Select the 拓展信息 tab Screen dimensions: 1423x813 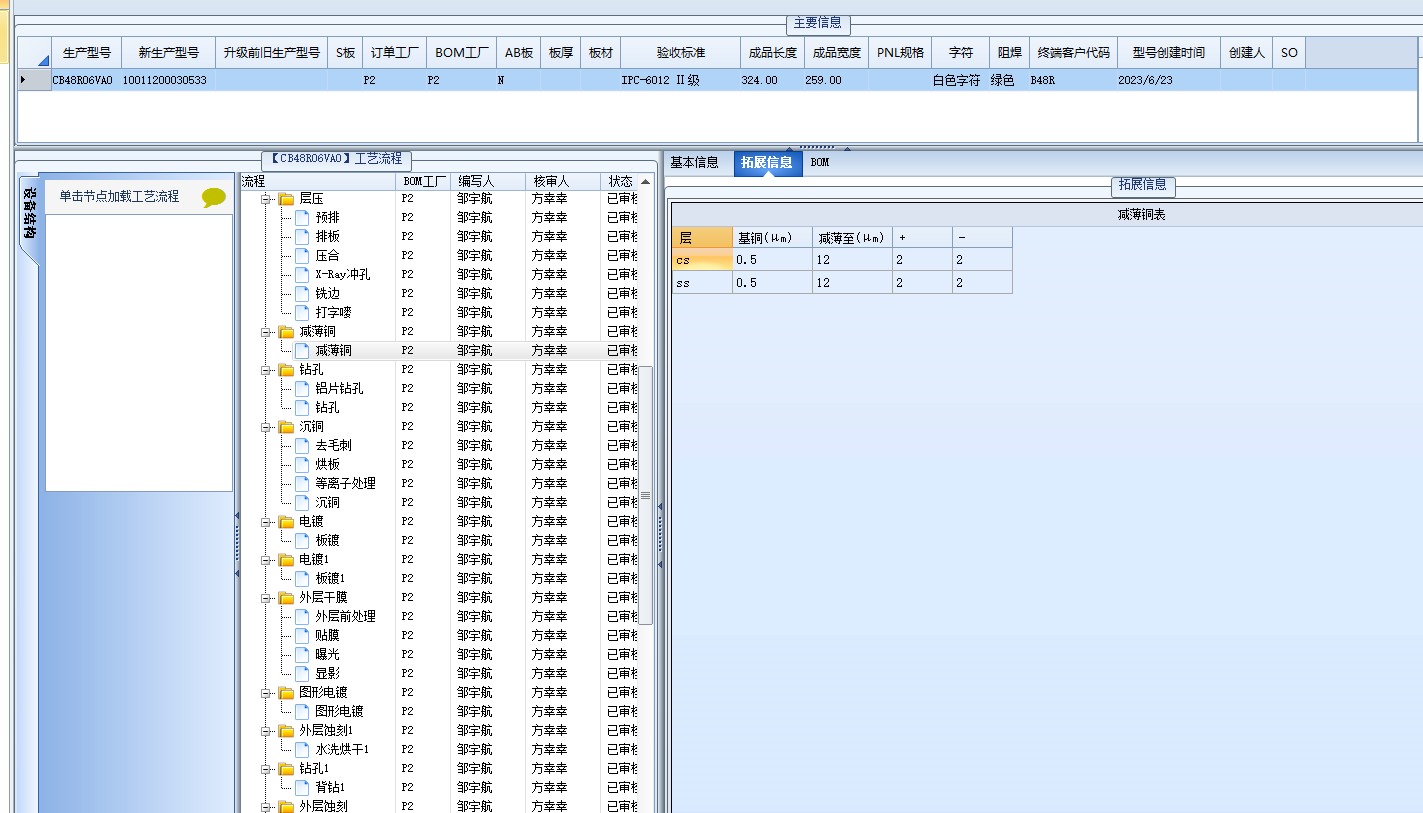click(x=767, y=163)
